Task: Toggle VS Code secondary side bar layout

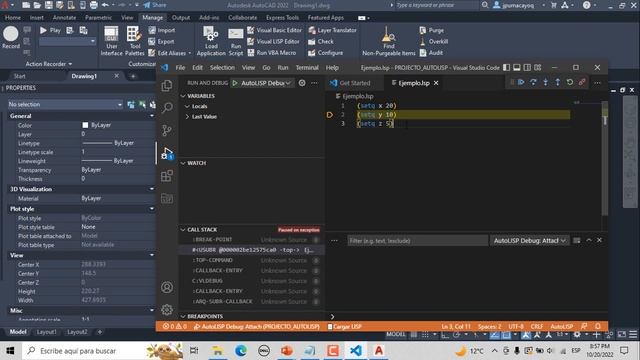Action: (x=527, y=67)
